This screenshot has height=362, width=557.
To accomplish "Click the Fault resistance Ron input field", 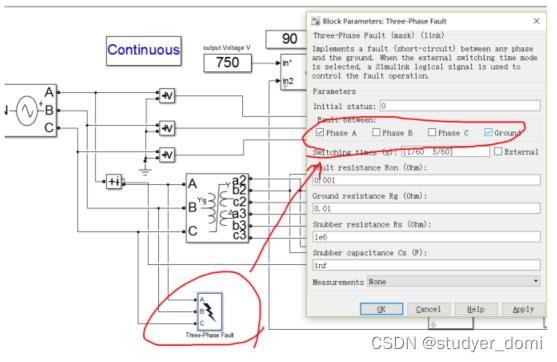I will 426,180.
